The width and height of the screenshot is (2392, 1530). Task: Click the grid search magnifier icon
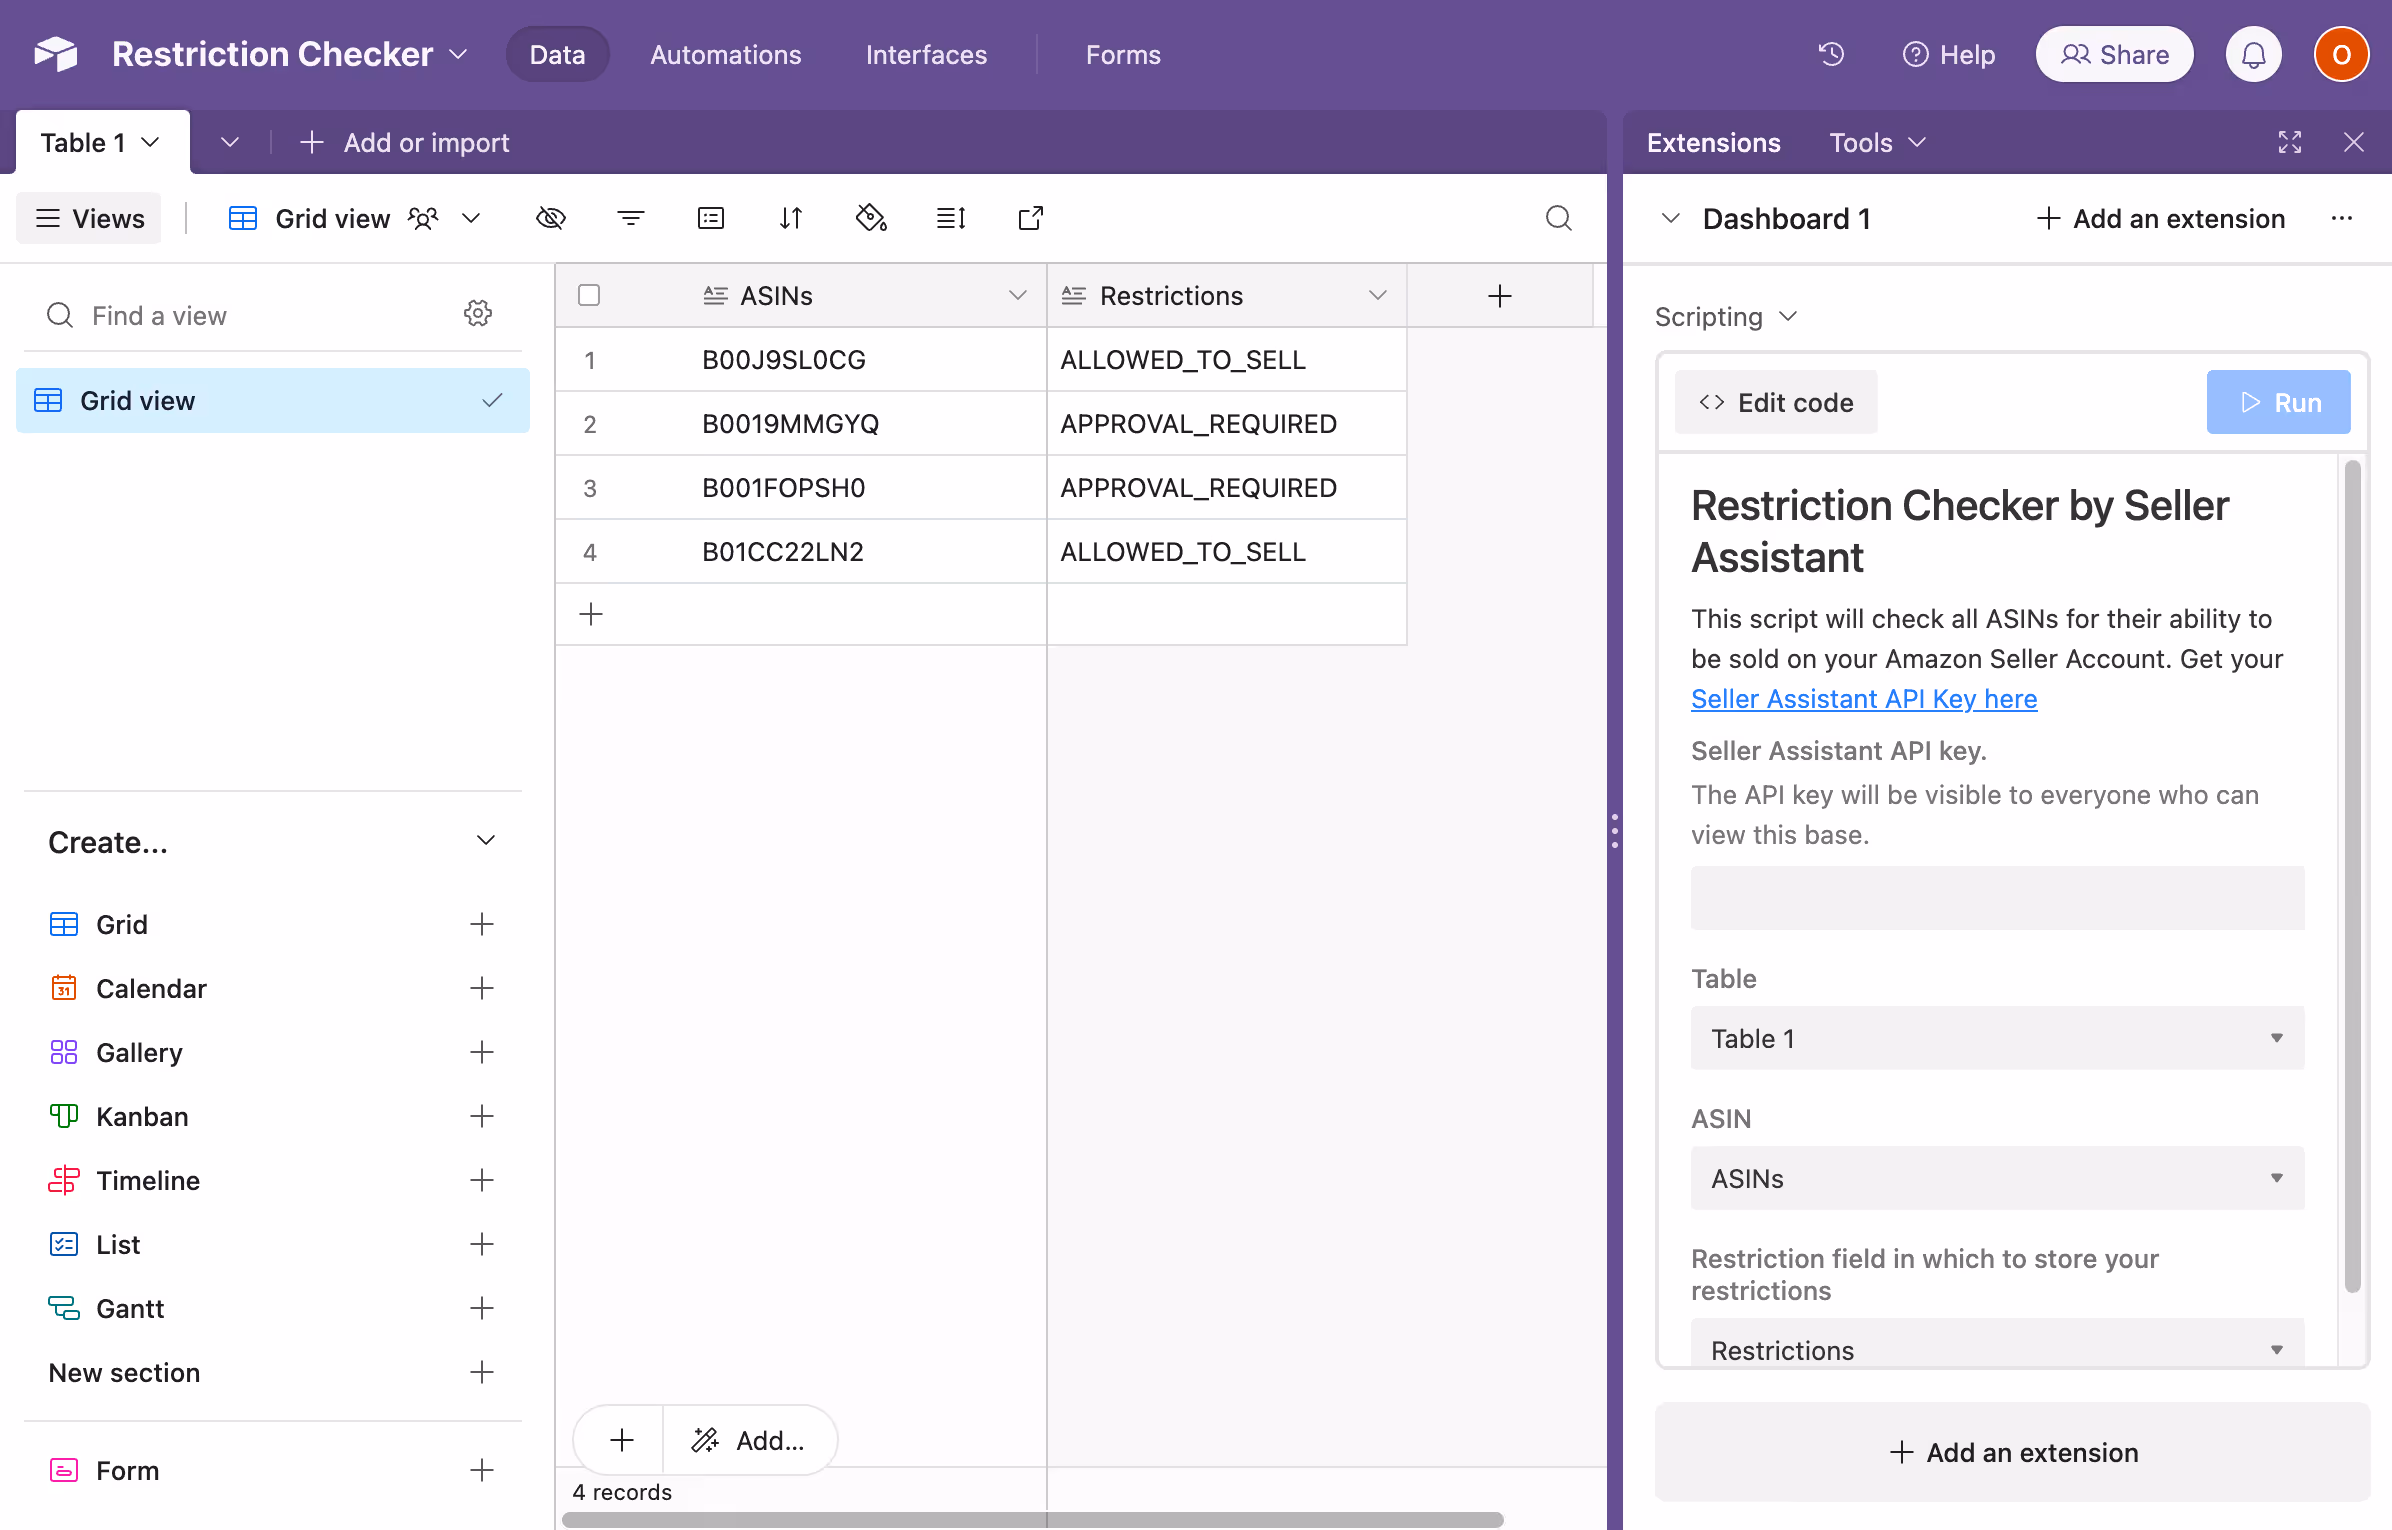pyautogui.click(x=1559, y=218)
